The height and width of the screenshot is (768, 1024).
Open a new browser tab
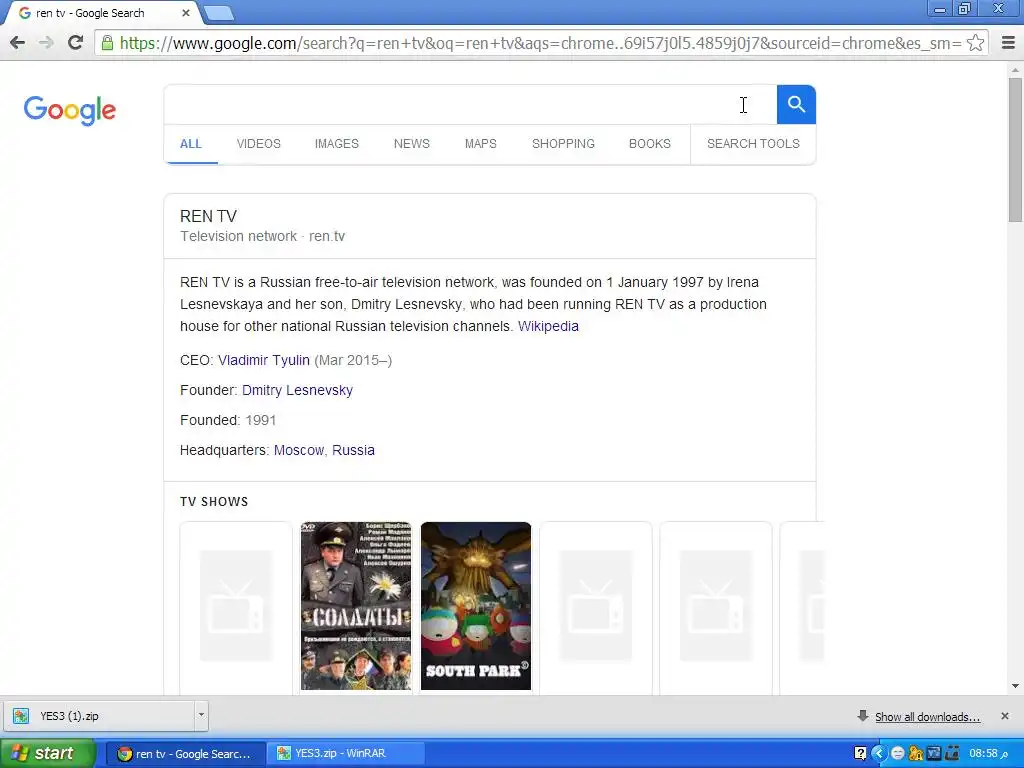pos(219,13)
